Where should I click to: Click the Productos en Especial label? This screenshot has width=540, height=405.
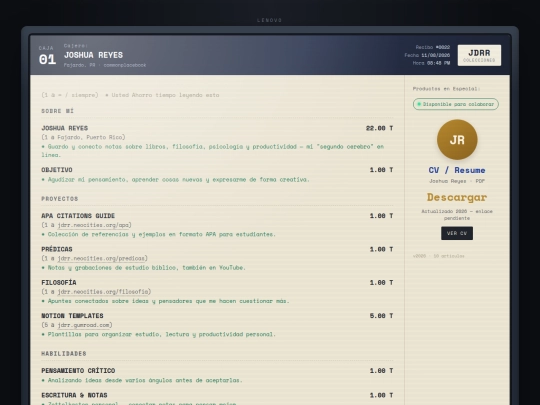click(446, 89)
